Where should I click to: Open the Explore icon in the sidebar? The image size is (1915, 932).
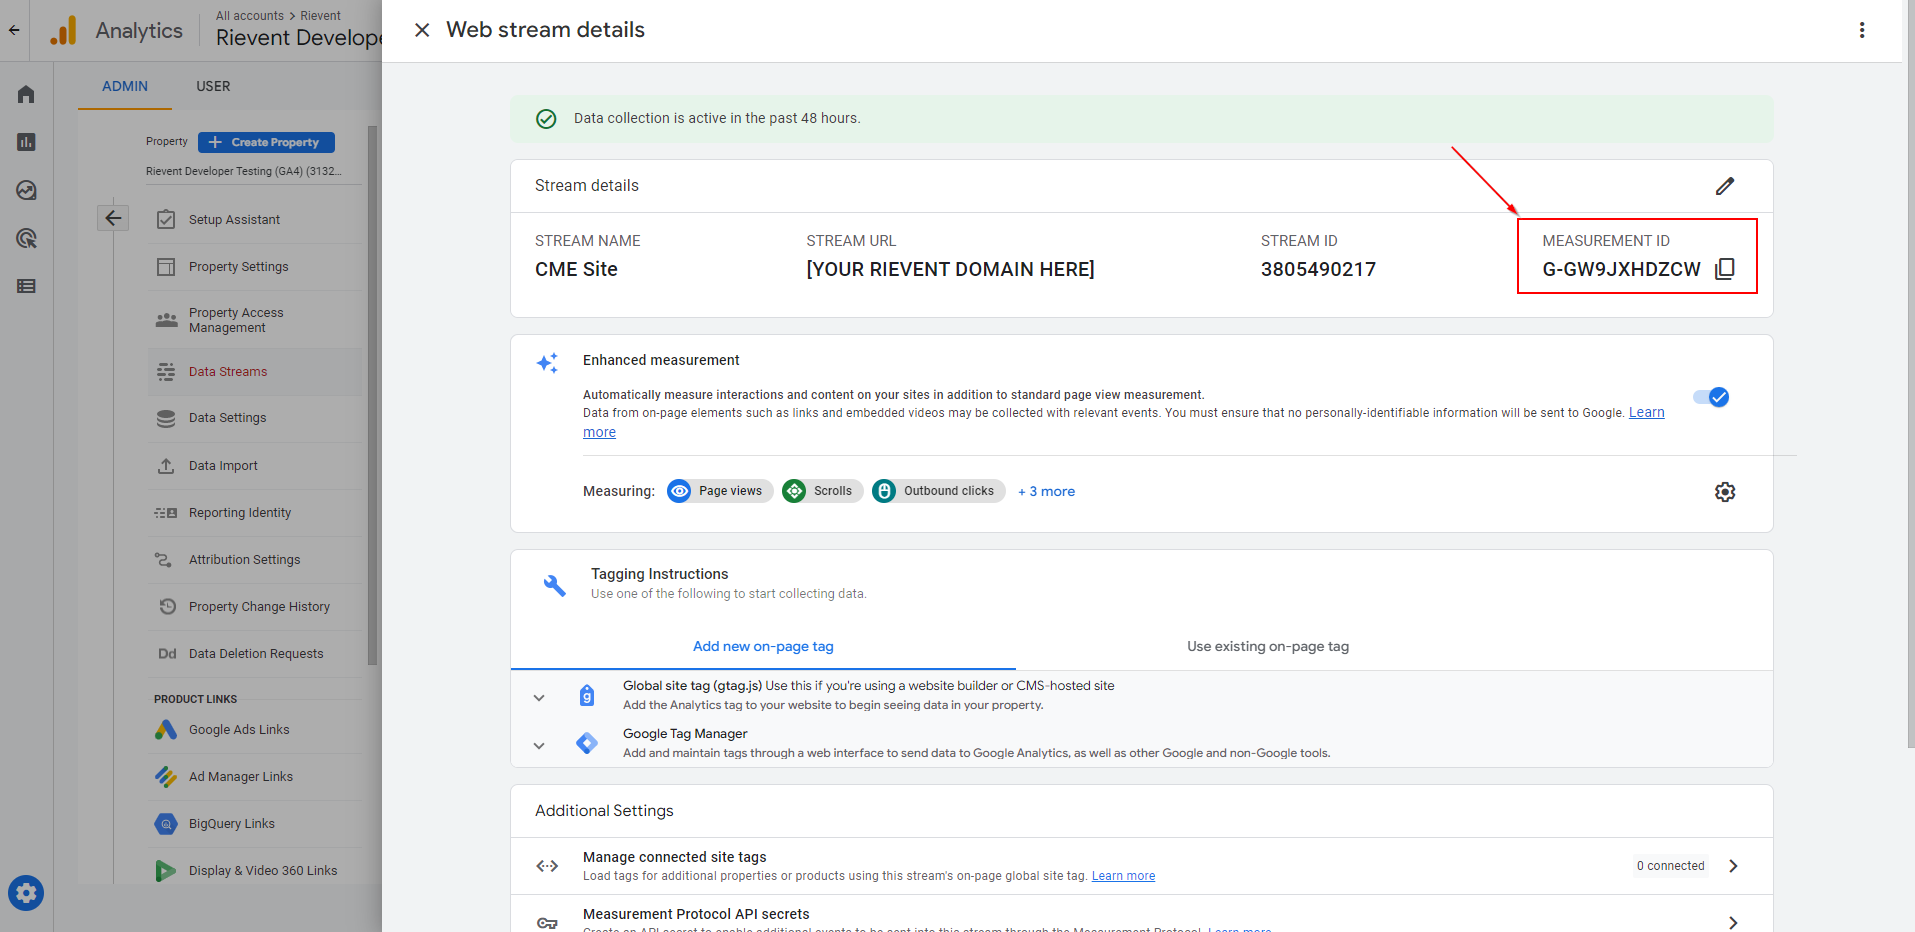point(26,190)
